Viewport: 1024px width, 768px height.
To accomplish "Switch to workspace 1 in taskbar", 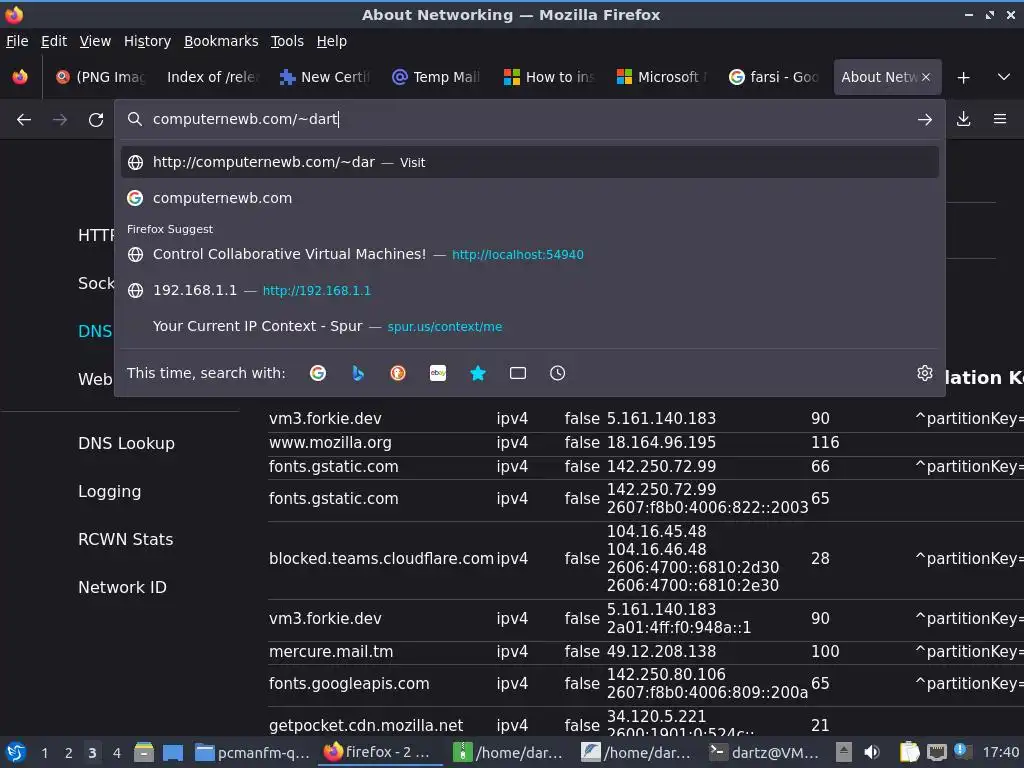I will tap(44, 753).
